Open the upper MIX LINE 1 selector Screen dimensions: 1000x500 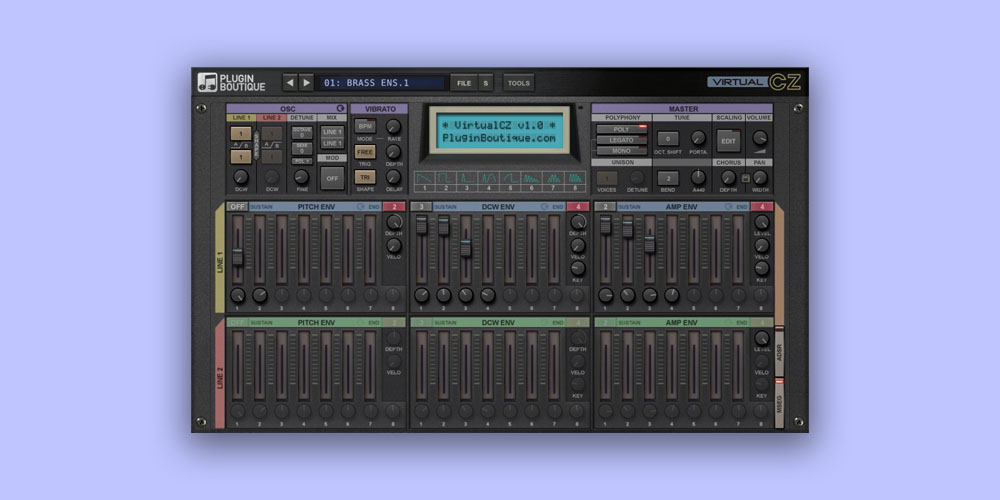pos(332,132)
